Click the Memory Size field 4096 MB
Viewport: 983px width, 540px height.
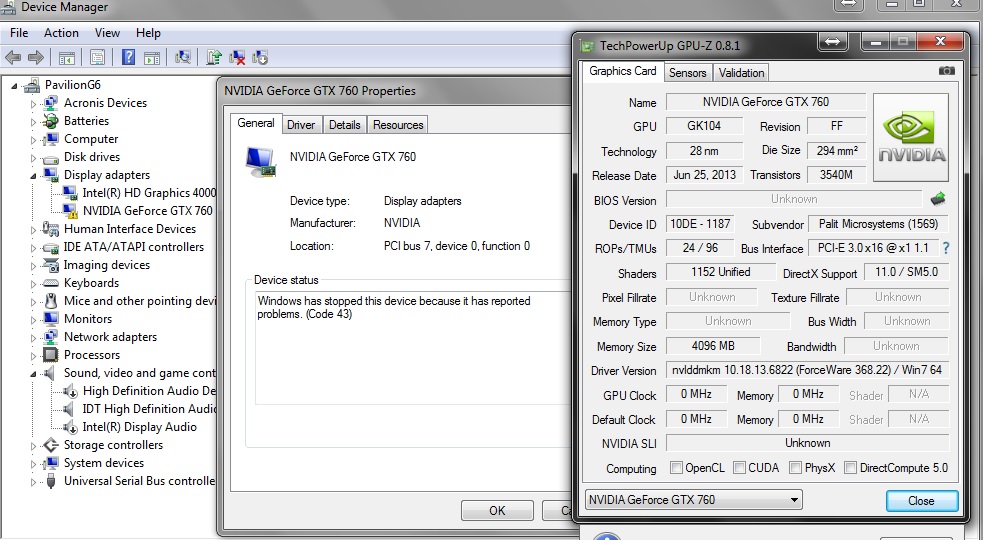coord(713,346)
